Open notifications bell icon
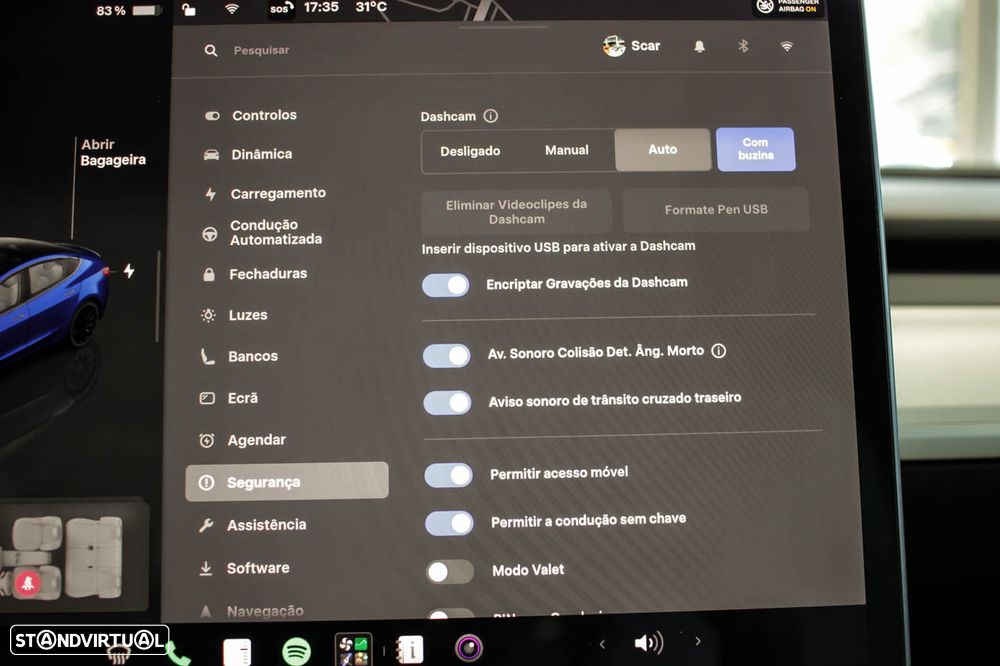The width and height of the screenshot is (1000, 666). point(700,47)
